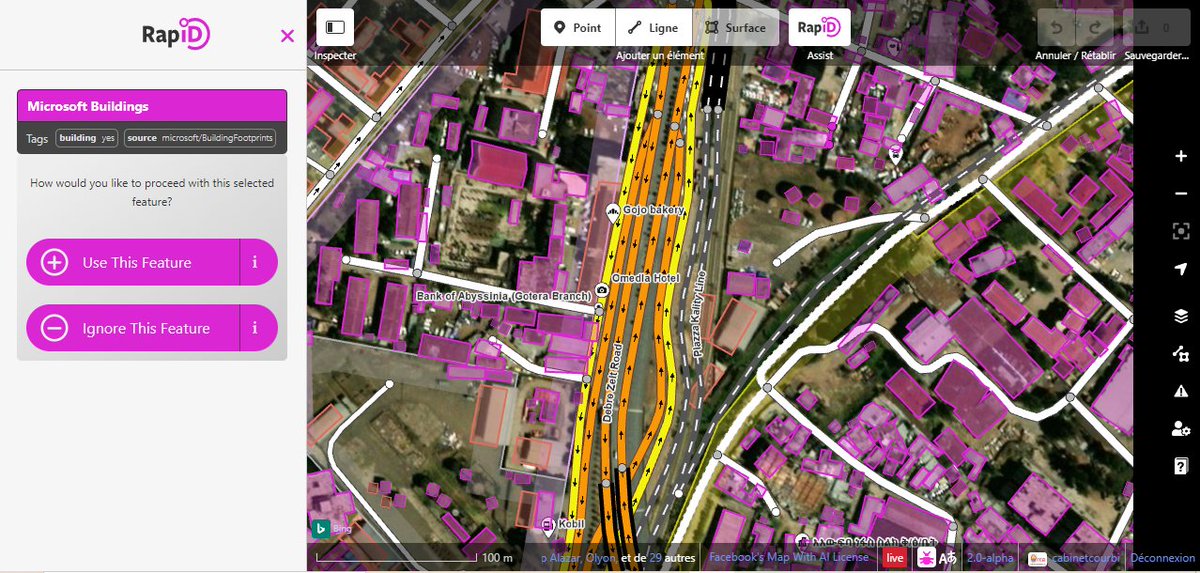The height and width of the screenshot is (573, 1200).
Task: Open the map data icon
Action: [1181, 353]
